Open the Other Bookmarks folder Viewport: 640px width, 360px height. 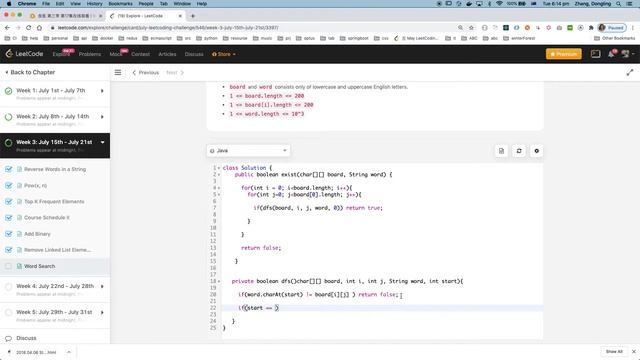(x=615, y=38)
